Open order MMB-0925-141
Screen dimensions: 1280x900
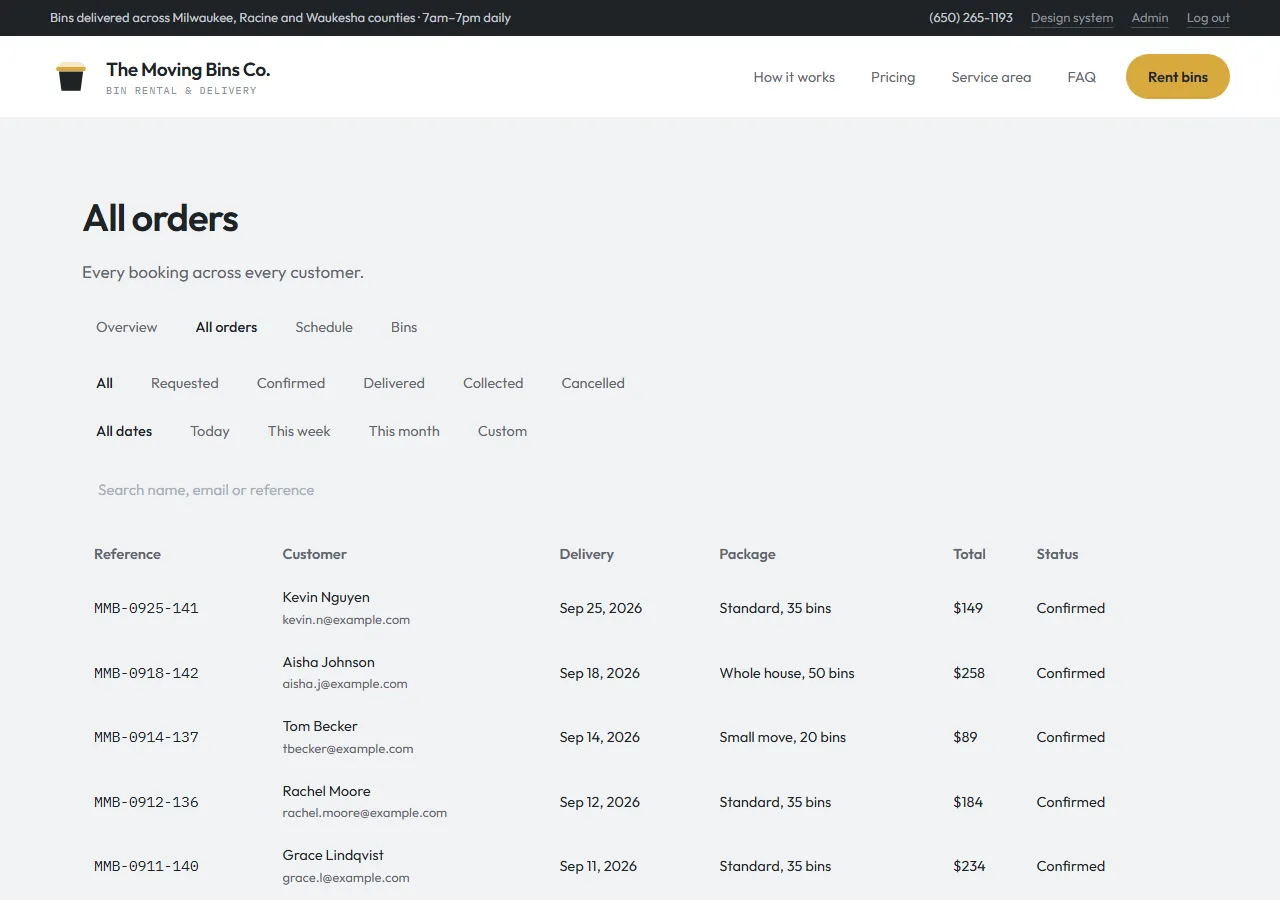point(146,608)
